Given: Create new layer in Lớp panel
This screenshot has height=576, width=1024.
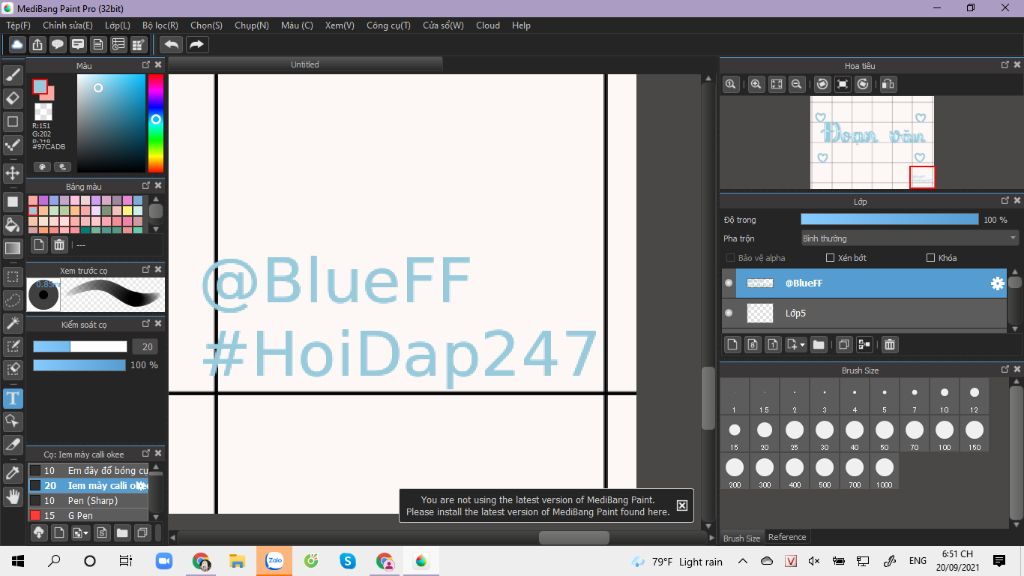Looking at the screenshot, I should pos(732,345).
